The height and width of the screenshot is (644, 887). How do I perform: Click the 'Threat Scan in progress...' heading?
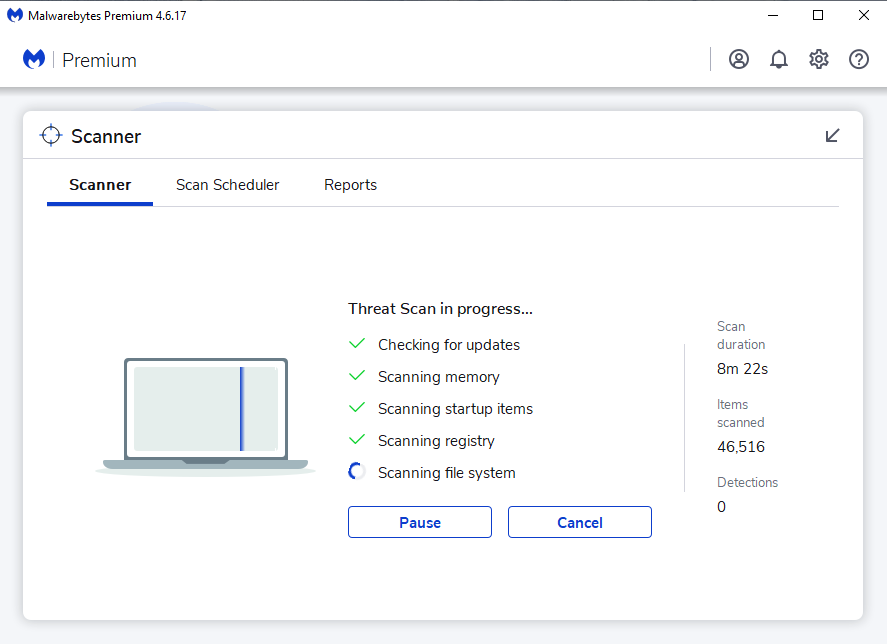(440, 309)
